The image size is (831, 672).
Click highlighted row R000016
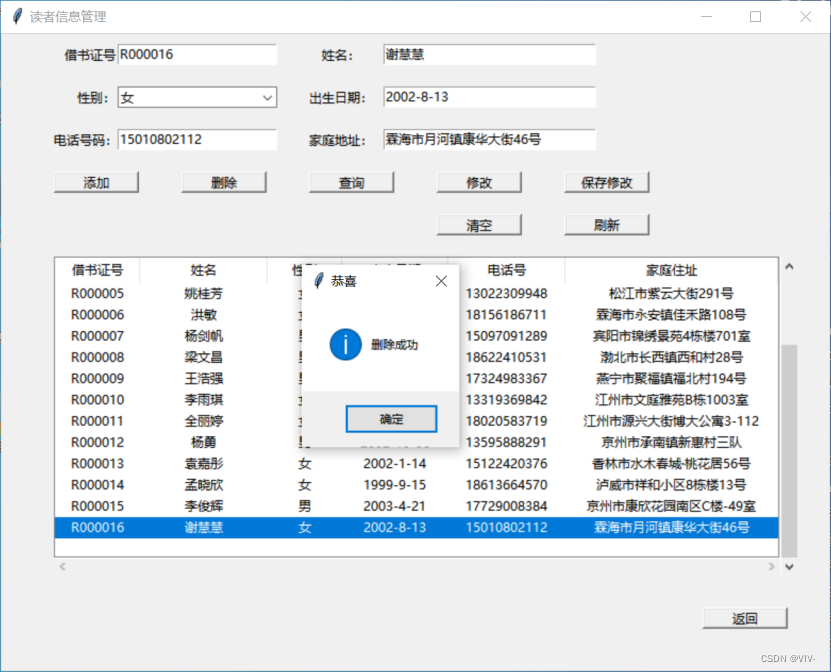point(417,527)
